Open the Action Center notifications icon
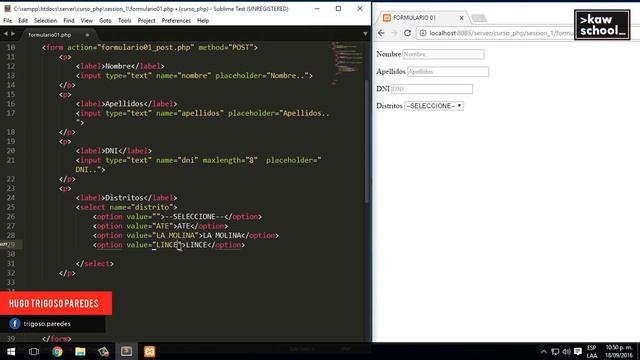This screenshot has height=360, width=640. point(578,351)
